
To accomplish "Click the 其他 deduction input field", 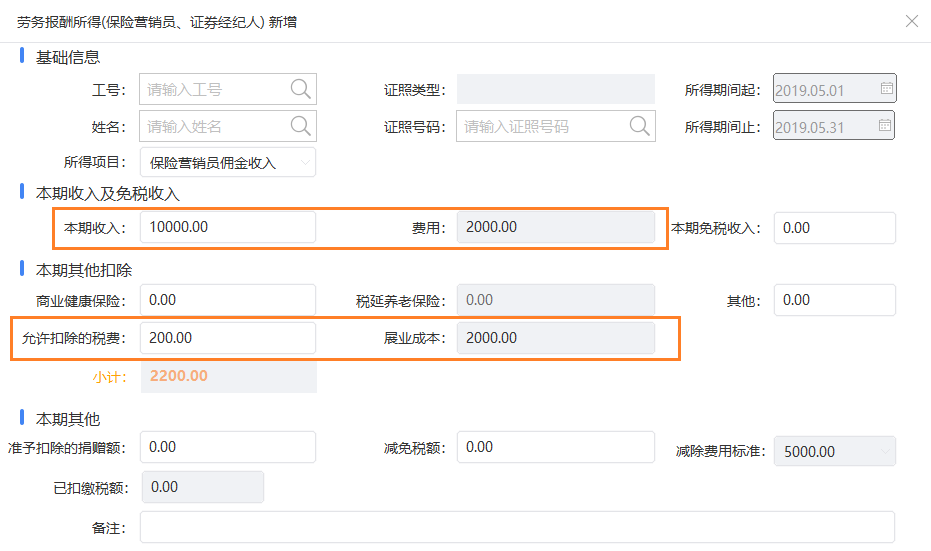I will (x=835, y=300).
